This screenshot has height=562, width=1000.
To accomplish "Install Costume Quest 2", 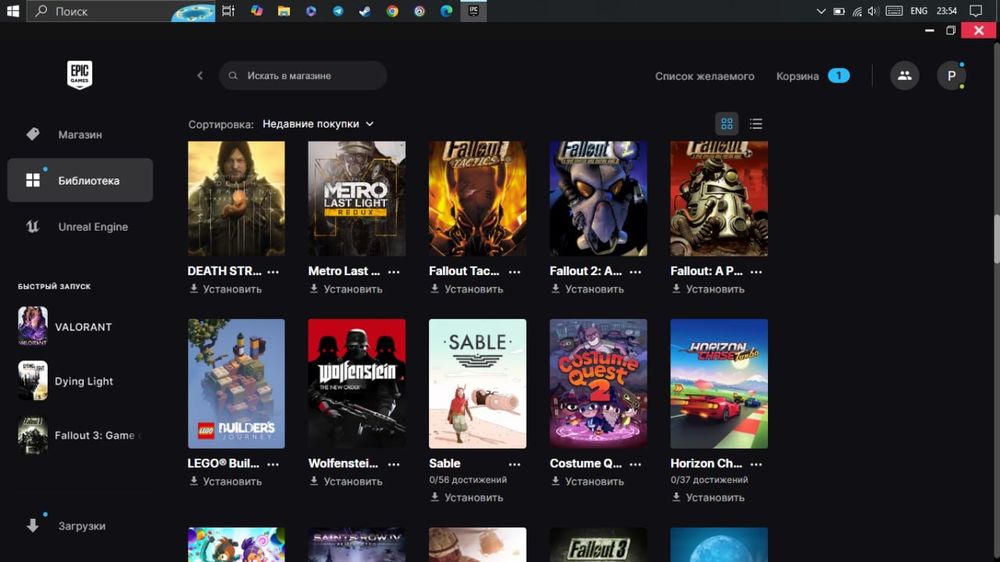I will 588,482.
